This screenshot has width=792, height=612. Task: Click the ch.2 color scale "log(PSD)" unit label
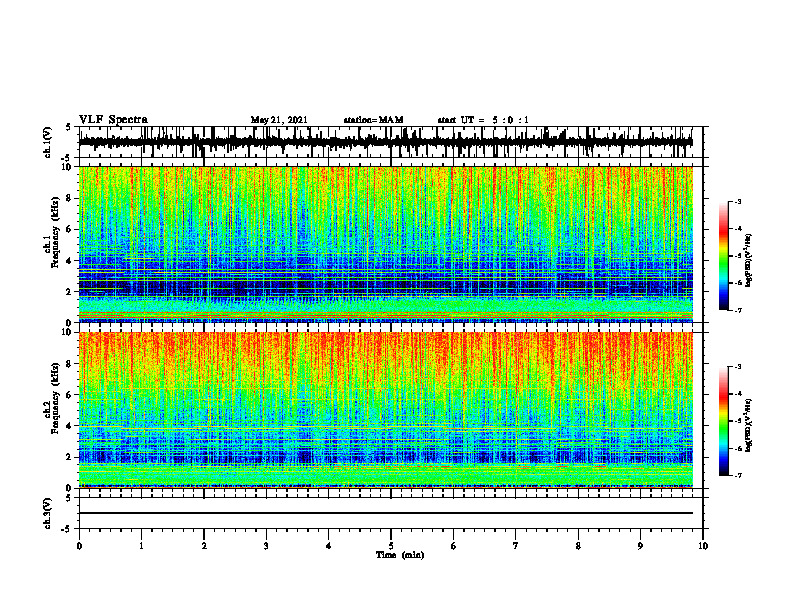pyautogui.click(x=749, y=425)
